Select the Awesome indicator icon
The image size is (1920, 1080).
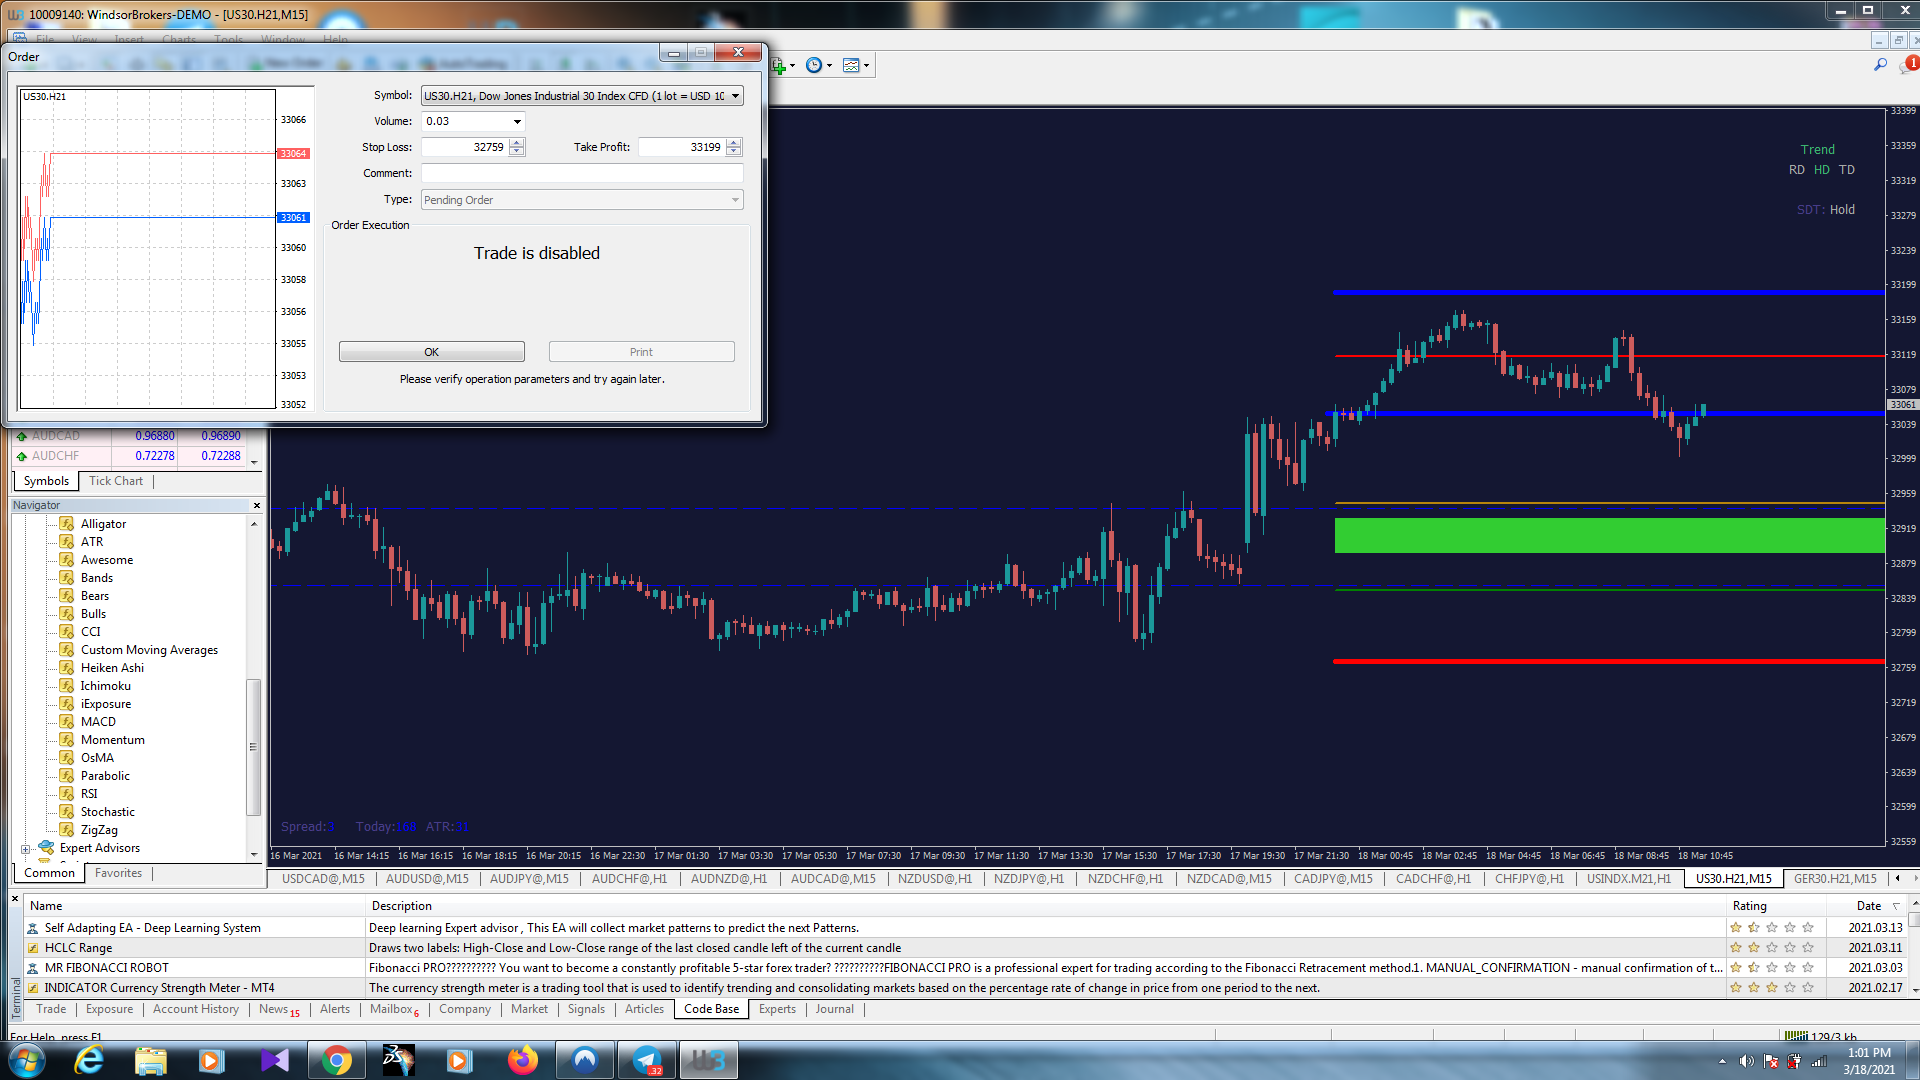click(67, 560)
